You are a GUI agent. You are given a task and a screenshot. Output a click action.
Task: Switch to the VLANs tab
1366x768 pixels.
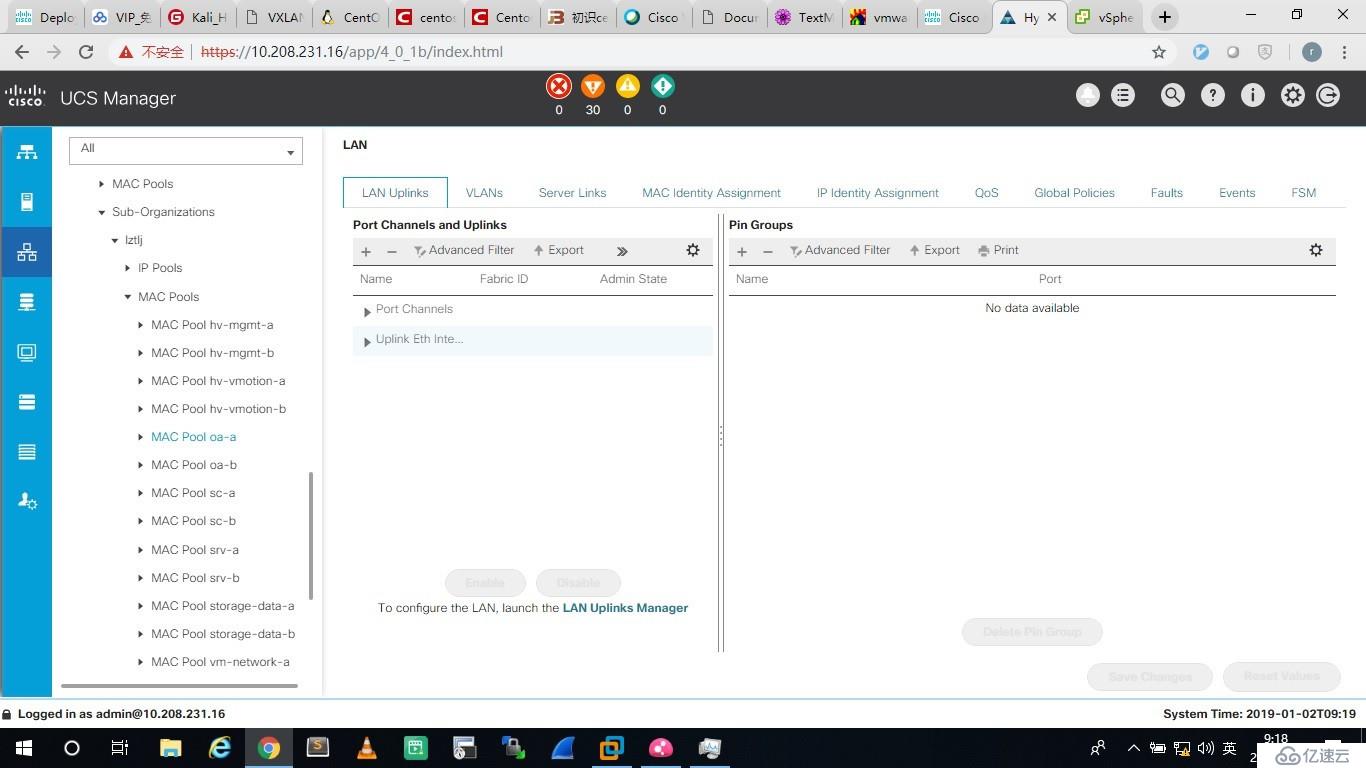(484, 193)
